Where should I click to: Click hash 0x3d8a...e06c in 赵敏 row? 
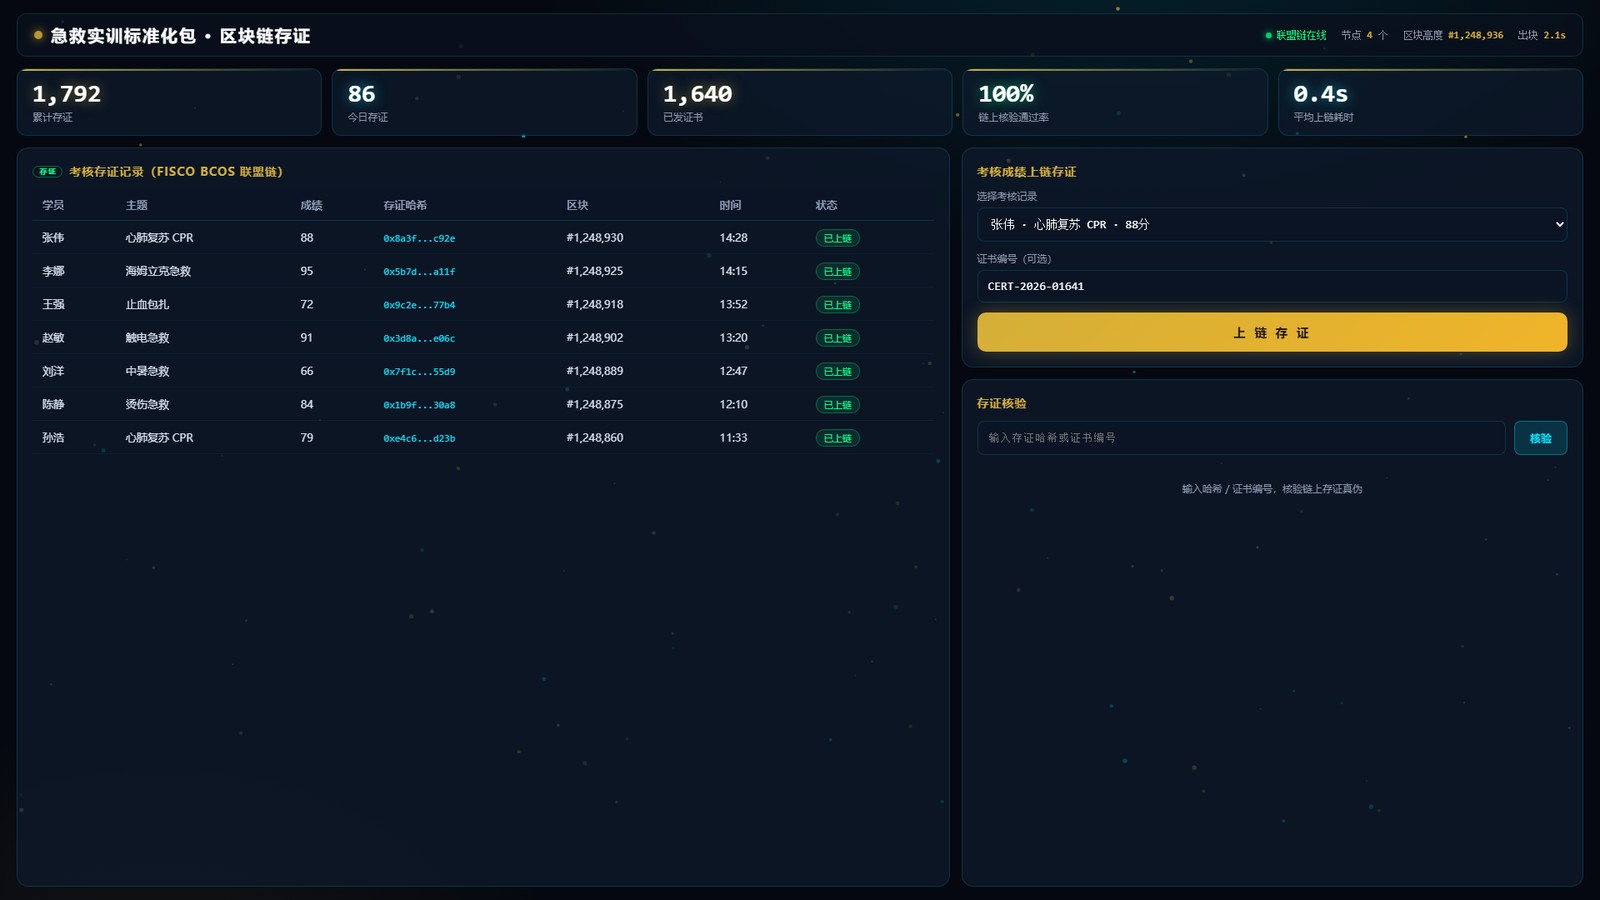click(419, 338)
